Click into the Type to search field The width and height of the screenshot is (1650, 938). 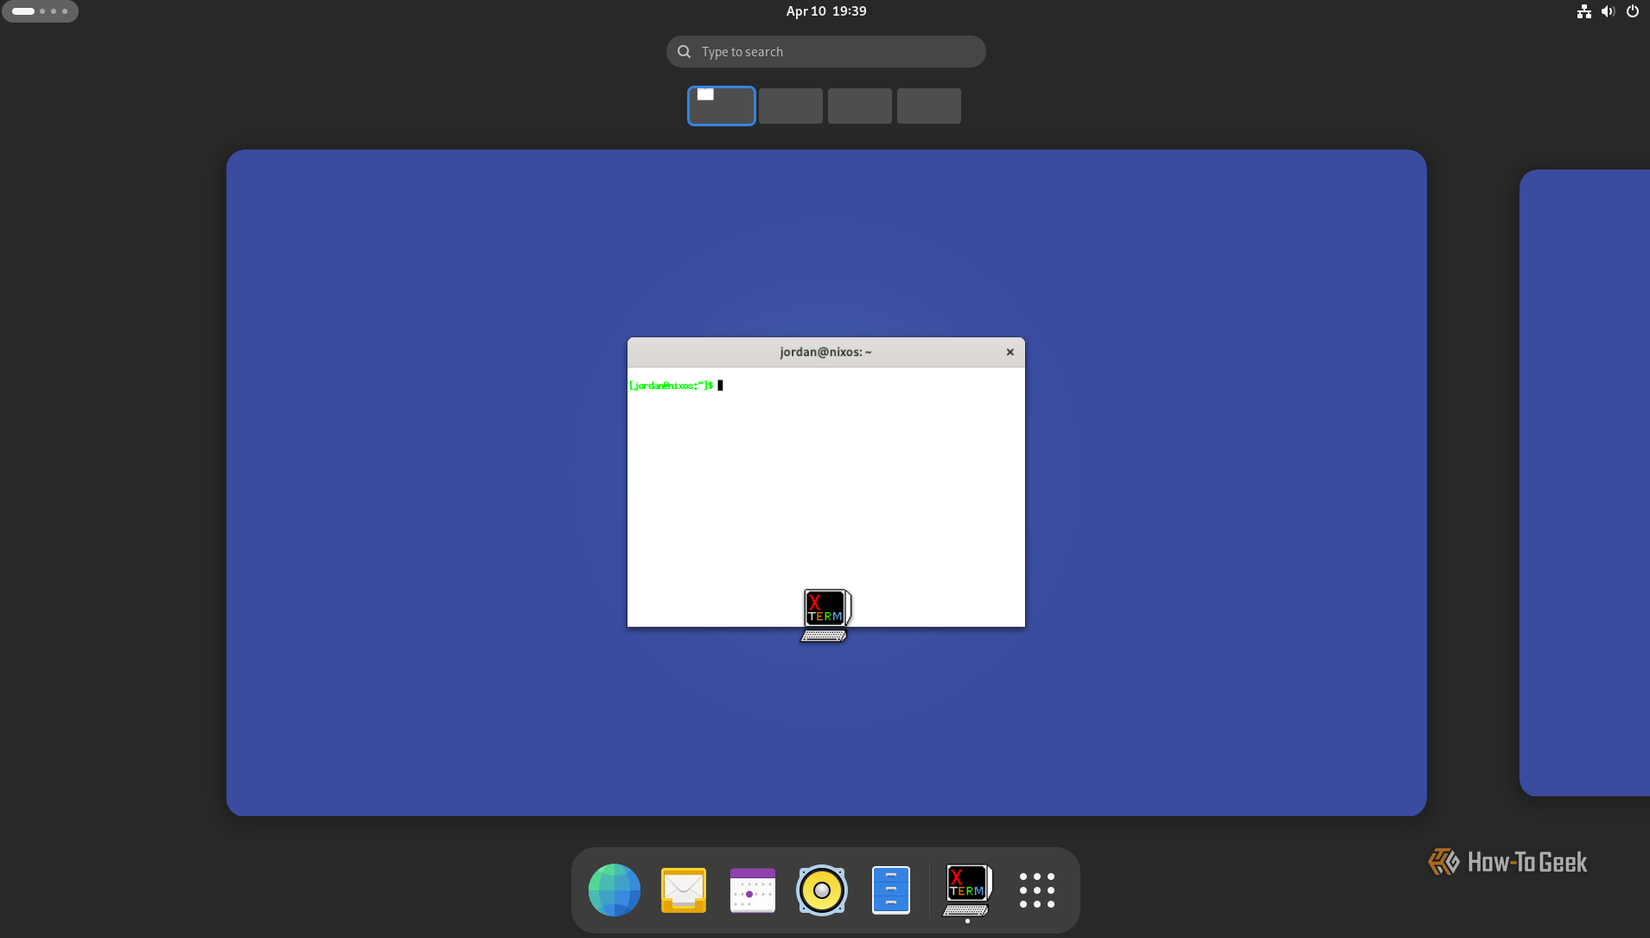(825, 51)
